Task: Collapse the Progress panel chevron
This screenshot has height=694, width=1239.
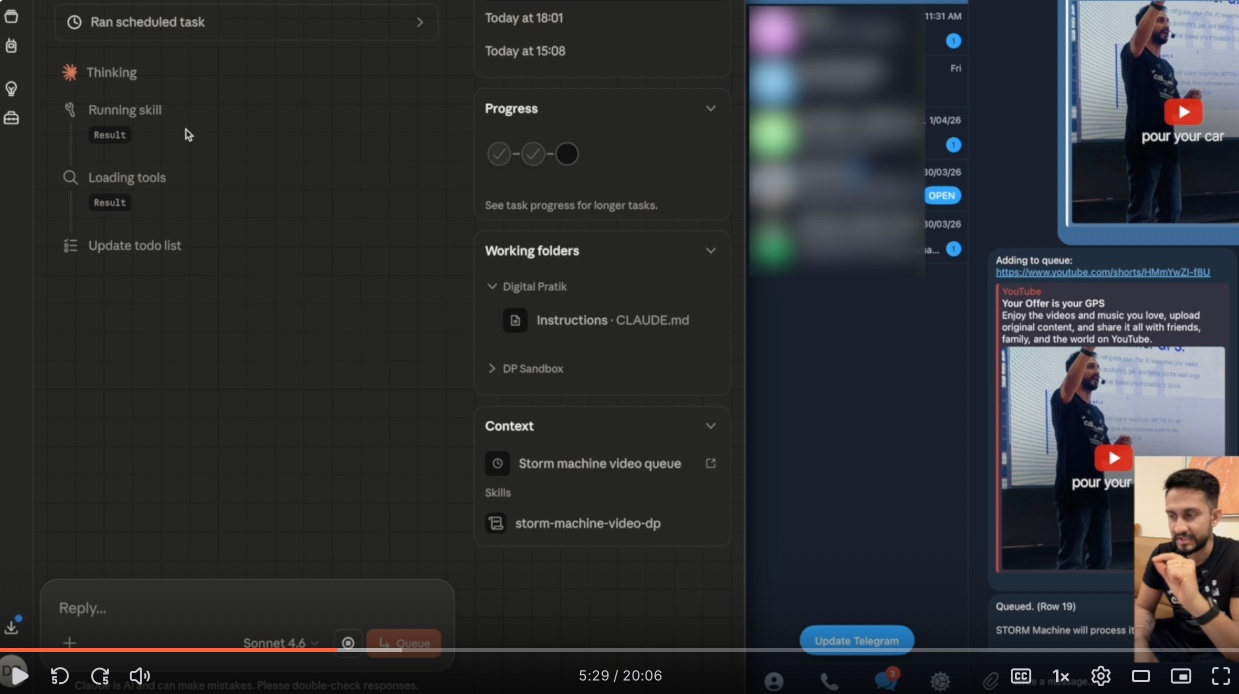Action: coord(711,109)
